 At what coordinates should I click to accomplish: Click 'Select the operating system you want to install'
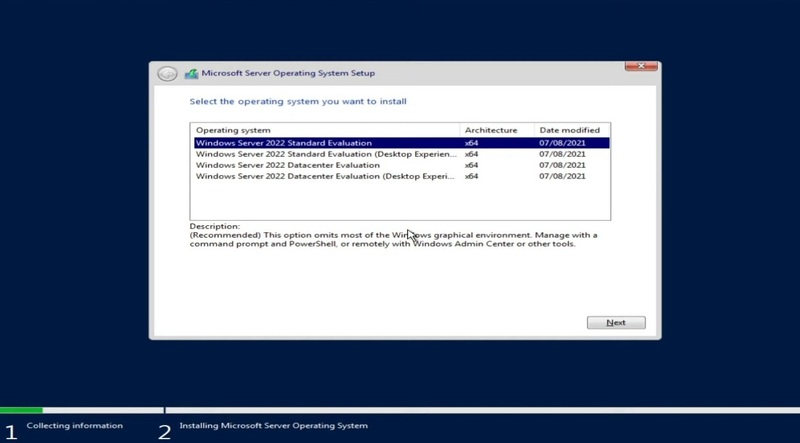[x=298, y=102]
